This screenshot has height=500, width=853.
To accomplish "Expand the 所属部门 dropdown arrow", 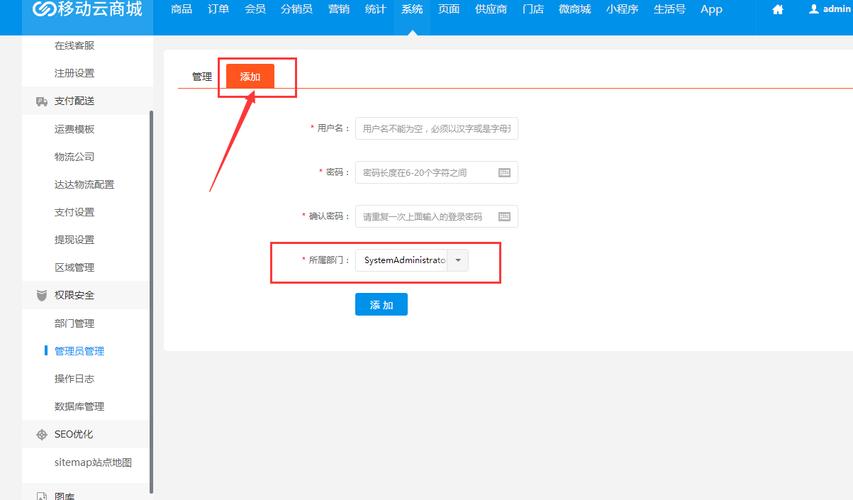I will pyautogui.click(x=458, y=261).
